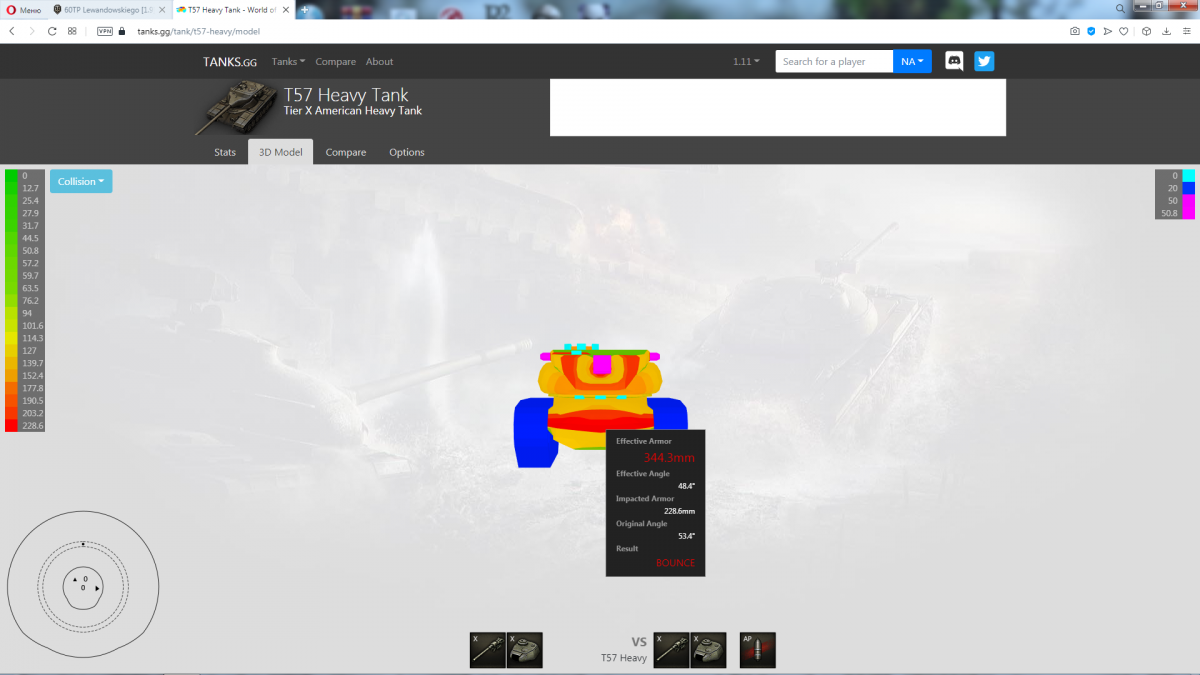This screenshot has width=1200, height=675.
Task: Choose the AP shell type icon
Action: 758,650
